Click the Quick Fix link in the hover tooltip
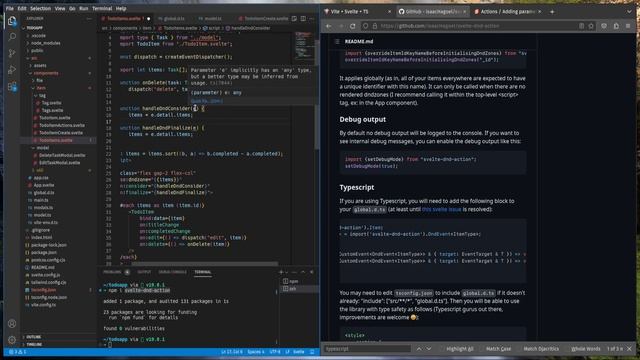 206,100
